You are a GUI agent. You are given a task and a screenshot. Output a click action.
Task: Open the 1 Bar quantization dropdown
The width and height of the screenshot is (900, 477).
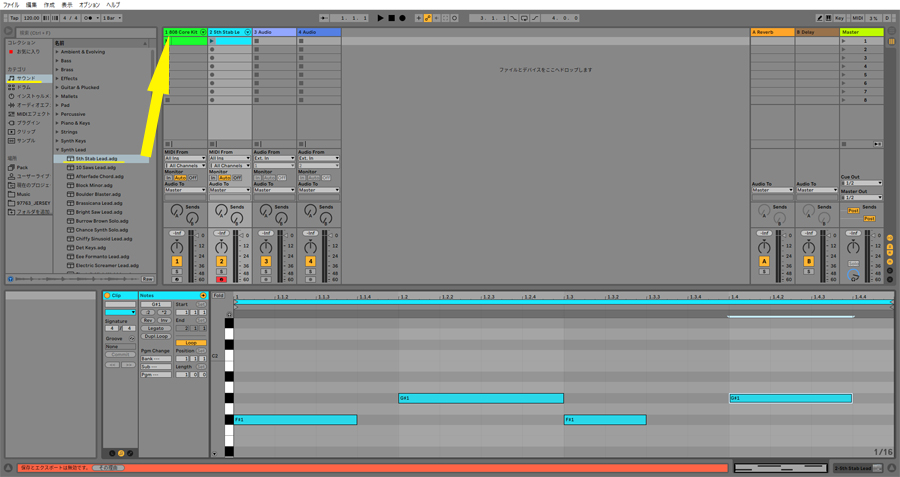pyautogui.click(x=112, y=18)
